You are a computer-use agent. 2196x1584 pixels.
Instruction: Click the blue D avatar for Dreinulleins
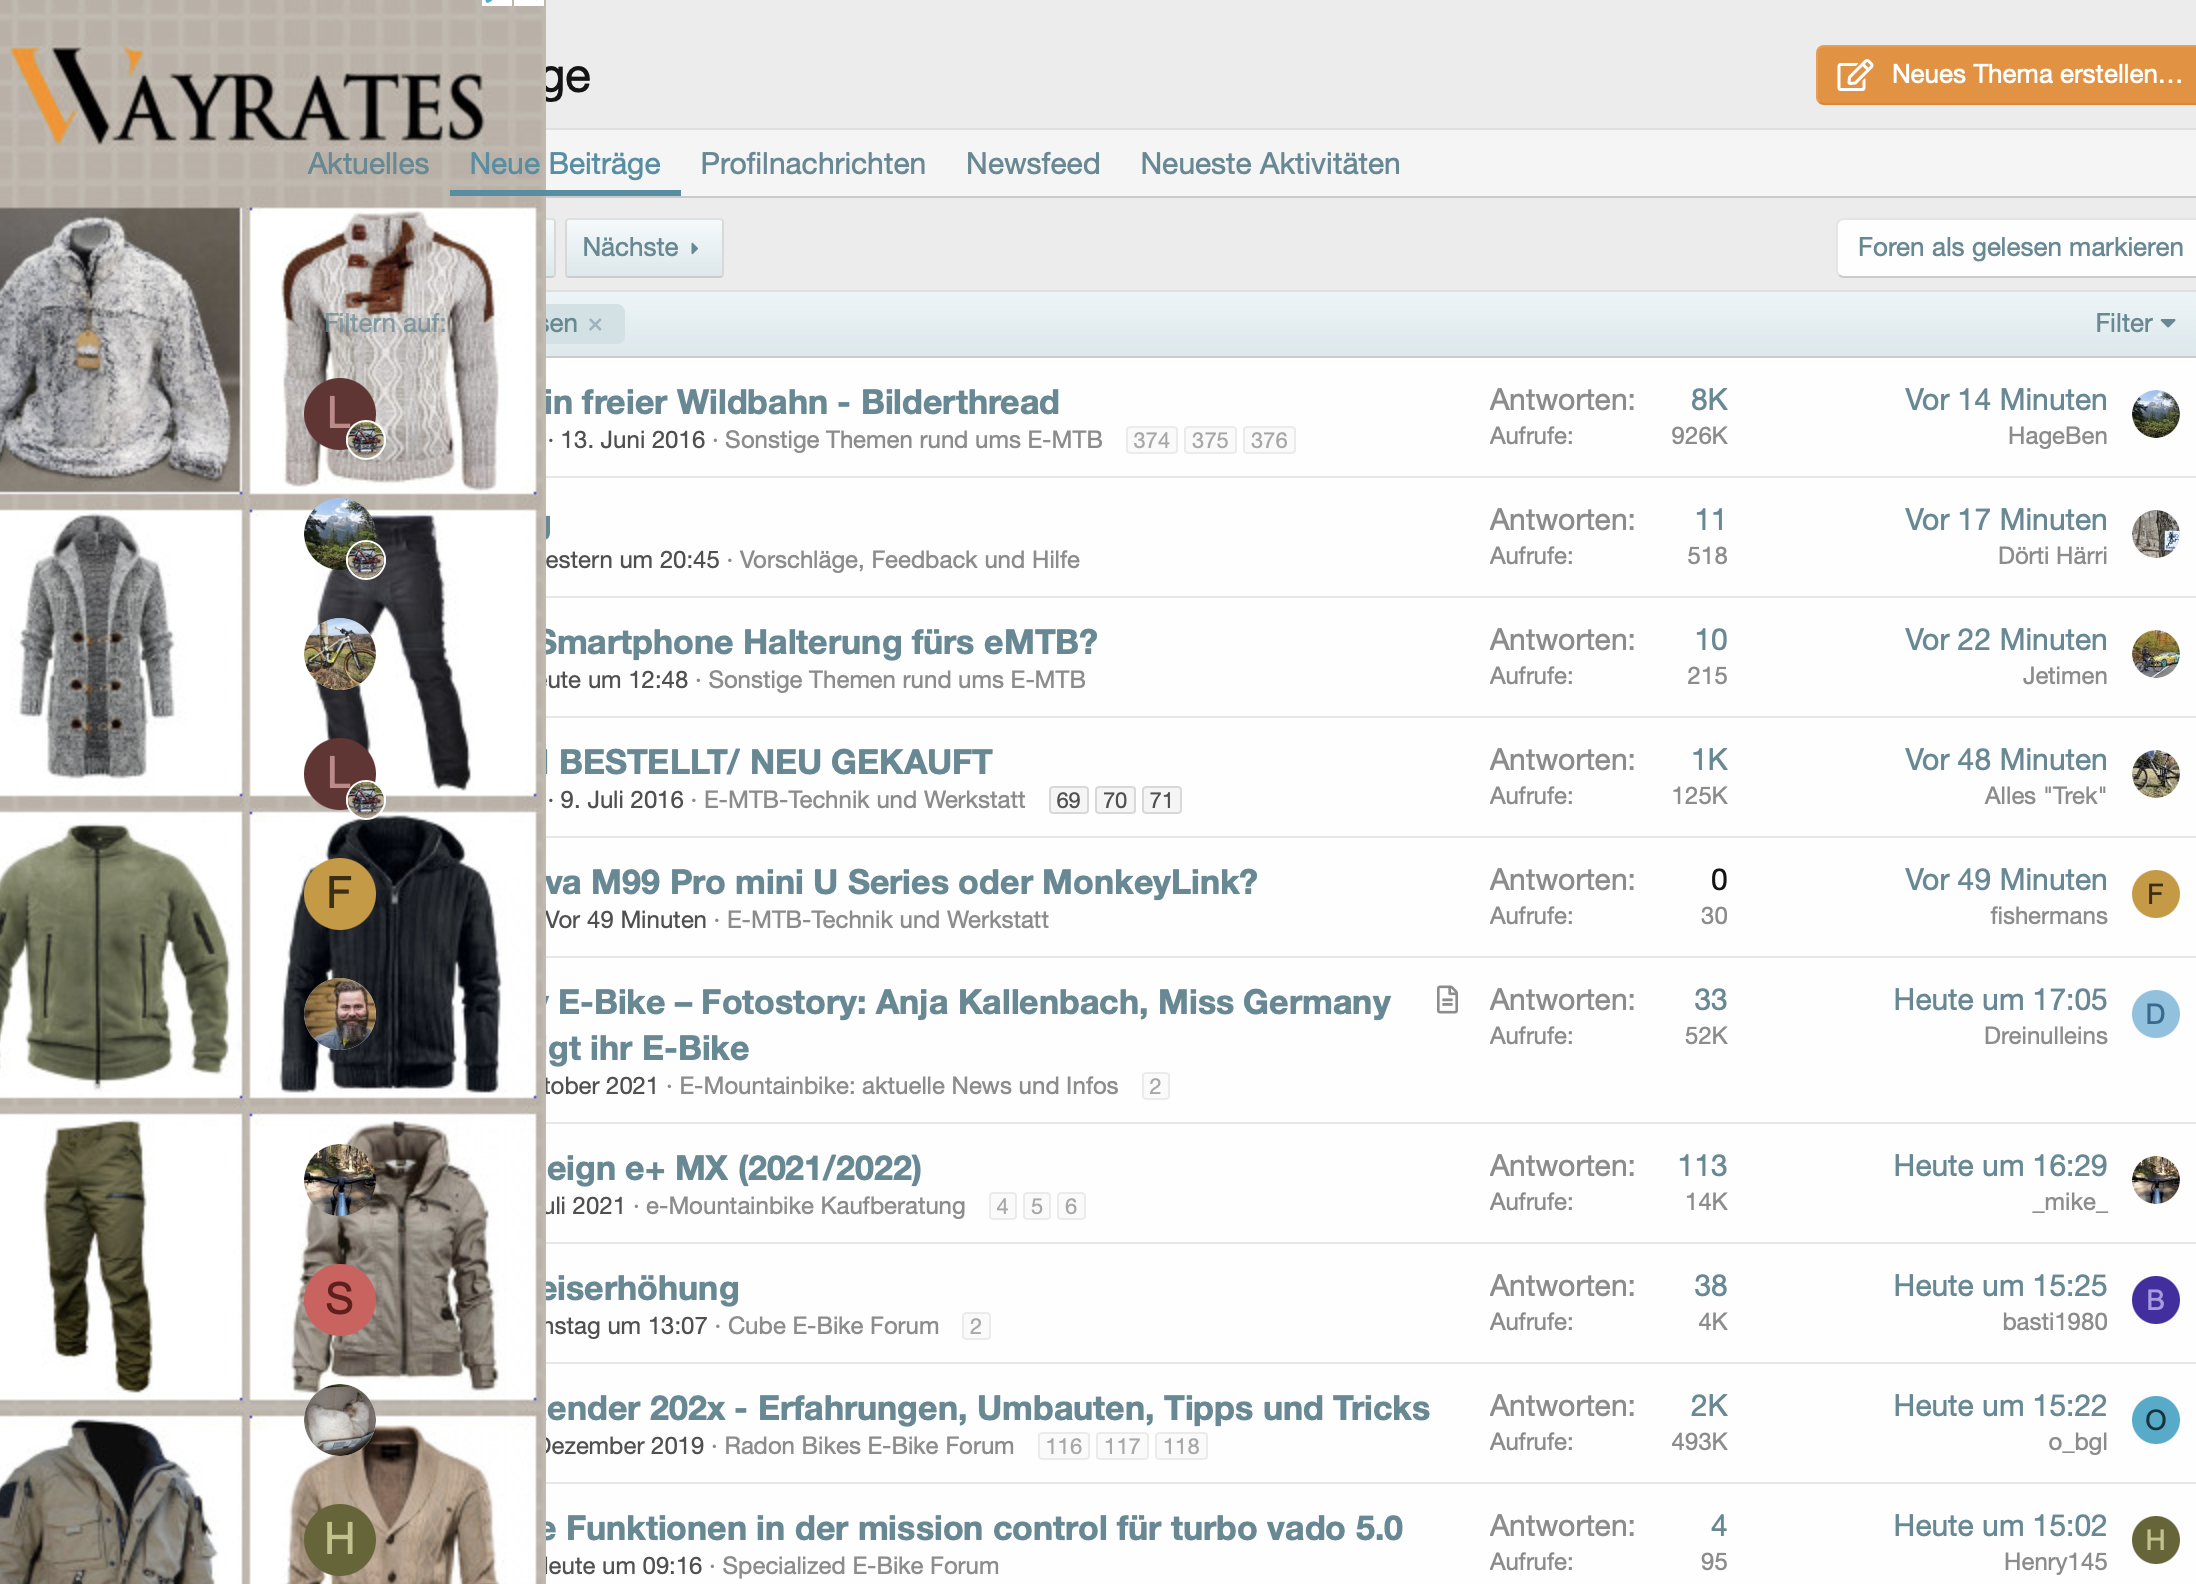(2155, 1015)
